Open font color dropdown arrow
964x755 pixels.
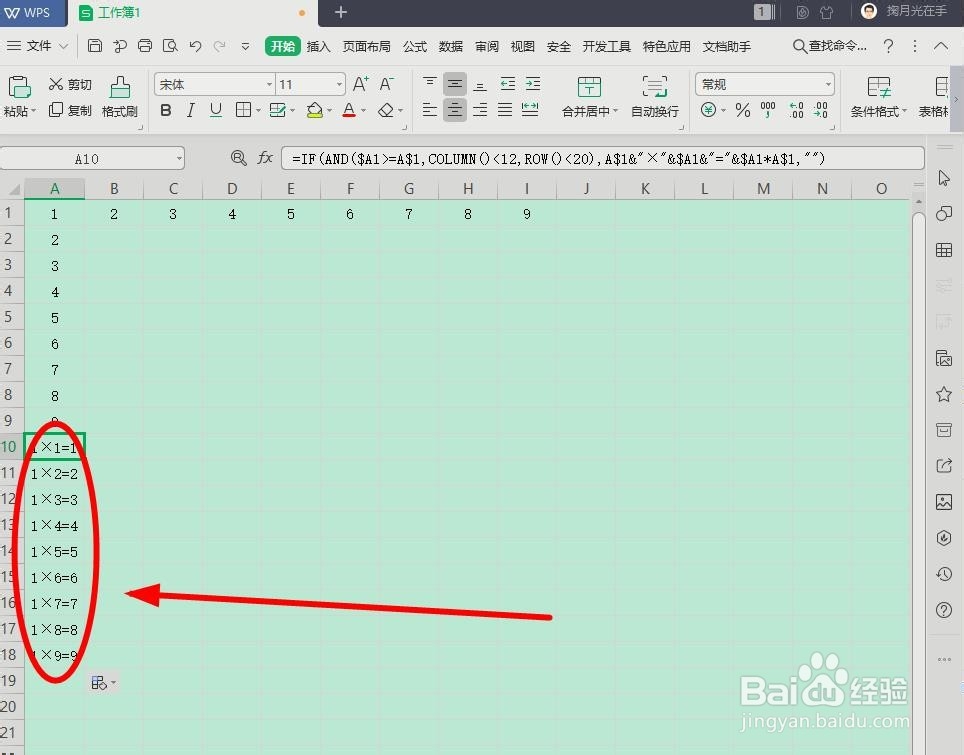(x=364, y=111)
